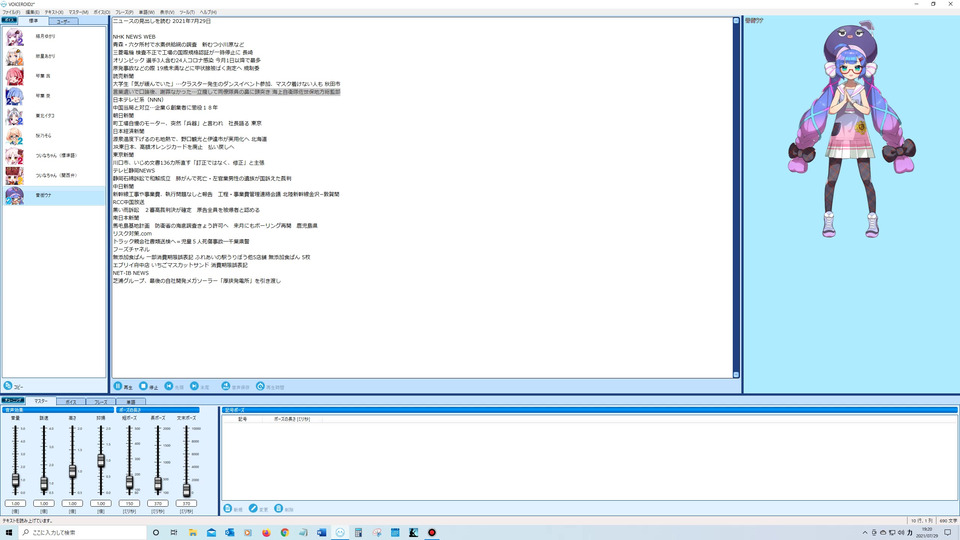Jump to start with the 先頭 button

click(x=174, y=386)
